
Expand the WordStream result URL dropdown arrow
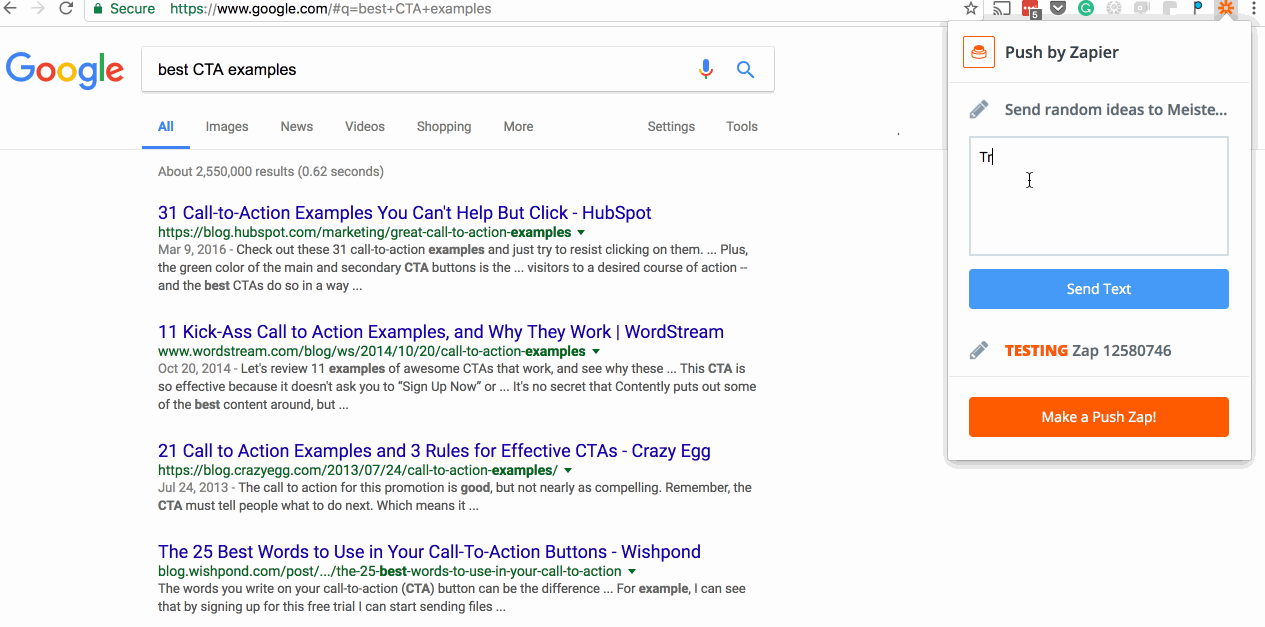coord(596,351)
